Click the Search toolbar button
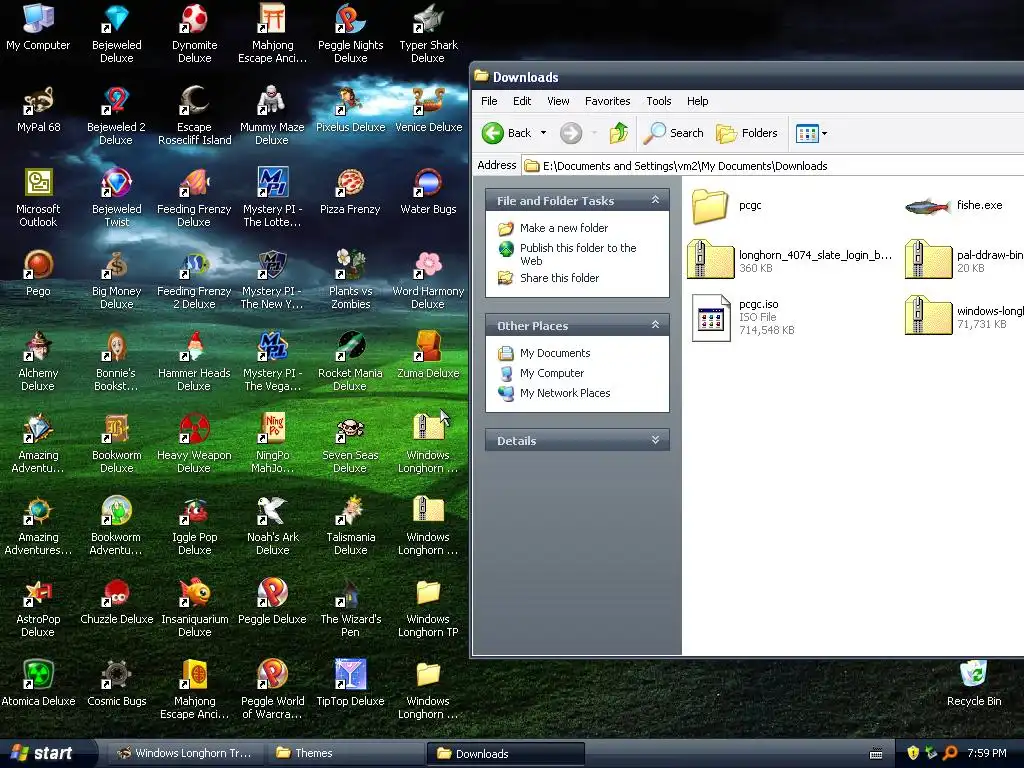The width and height of the screenshot is (1024, 768). [673, 133]
